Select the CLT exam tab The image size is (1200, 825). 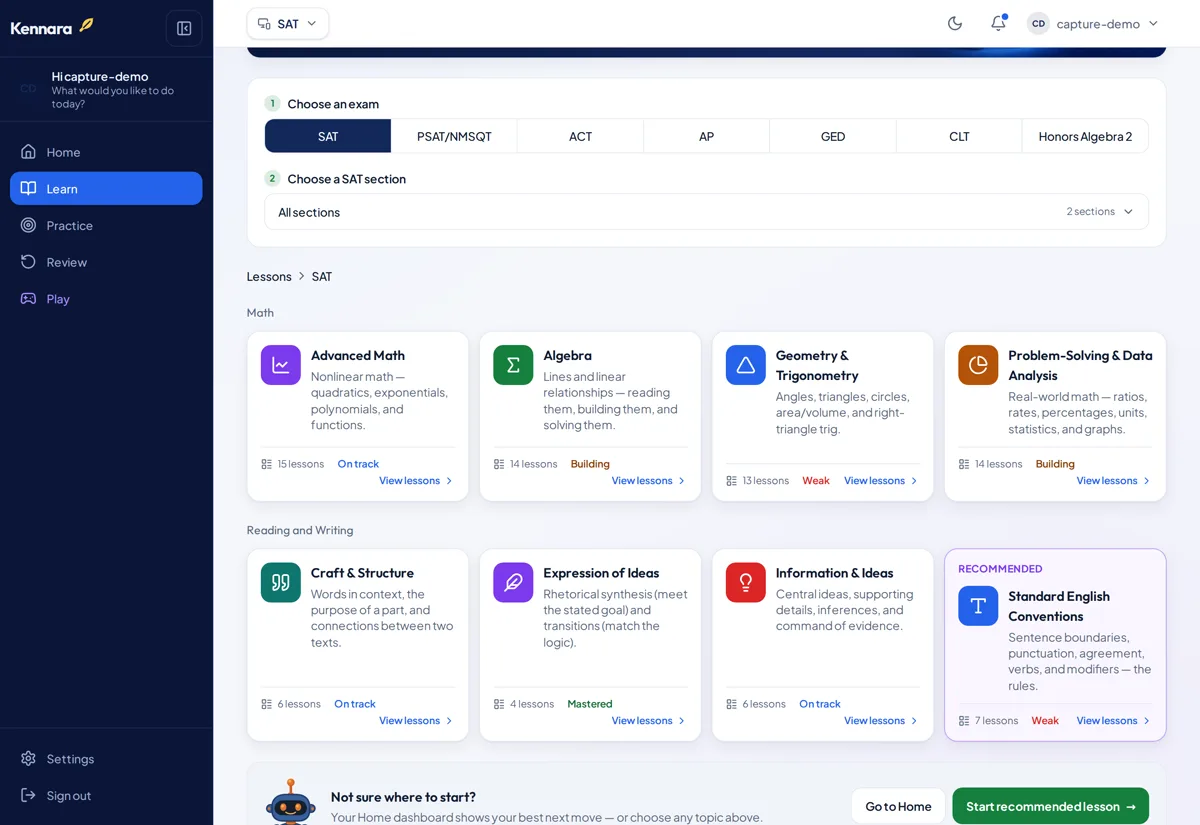coord(959,136)
